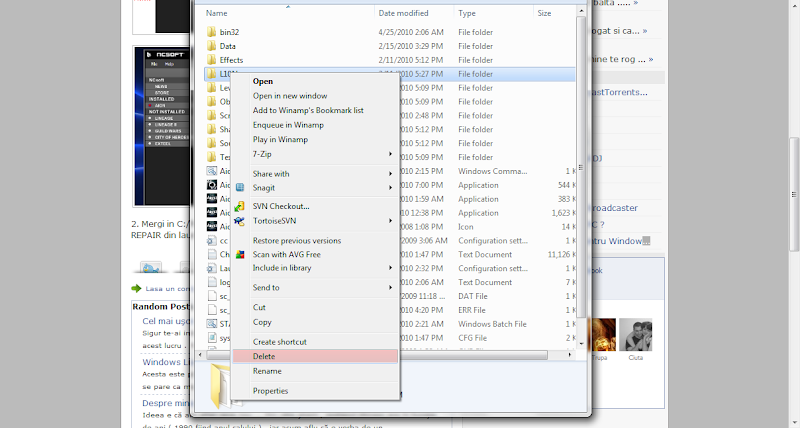Screen dimensions: 800x428
Task: Expand the Snagit submenu arrow
Action: pos(390,188)
